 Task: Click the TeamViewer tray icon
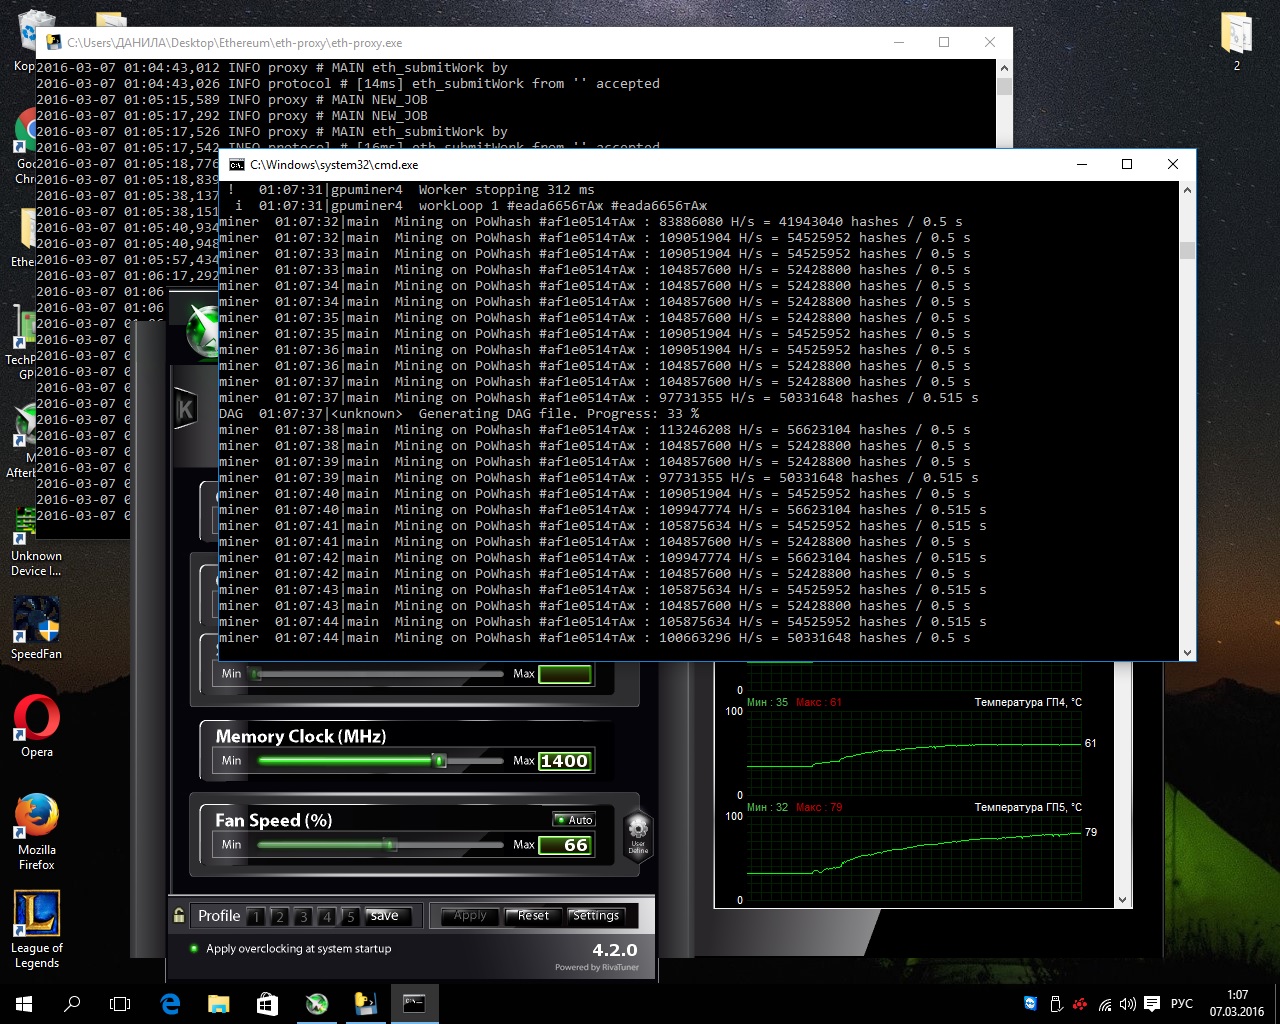point(1031,1003)
